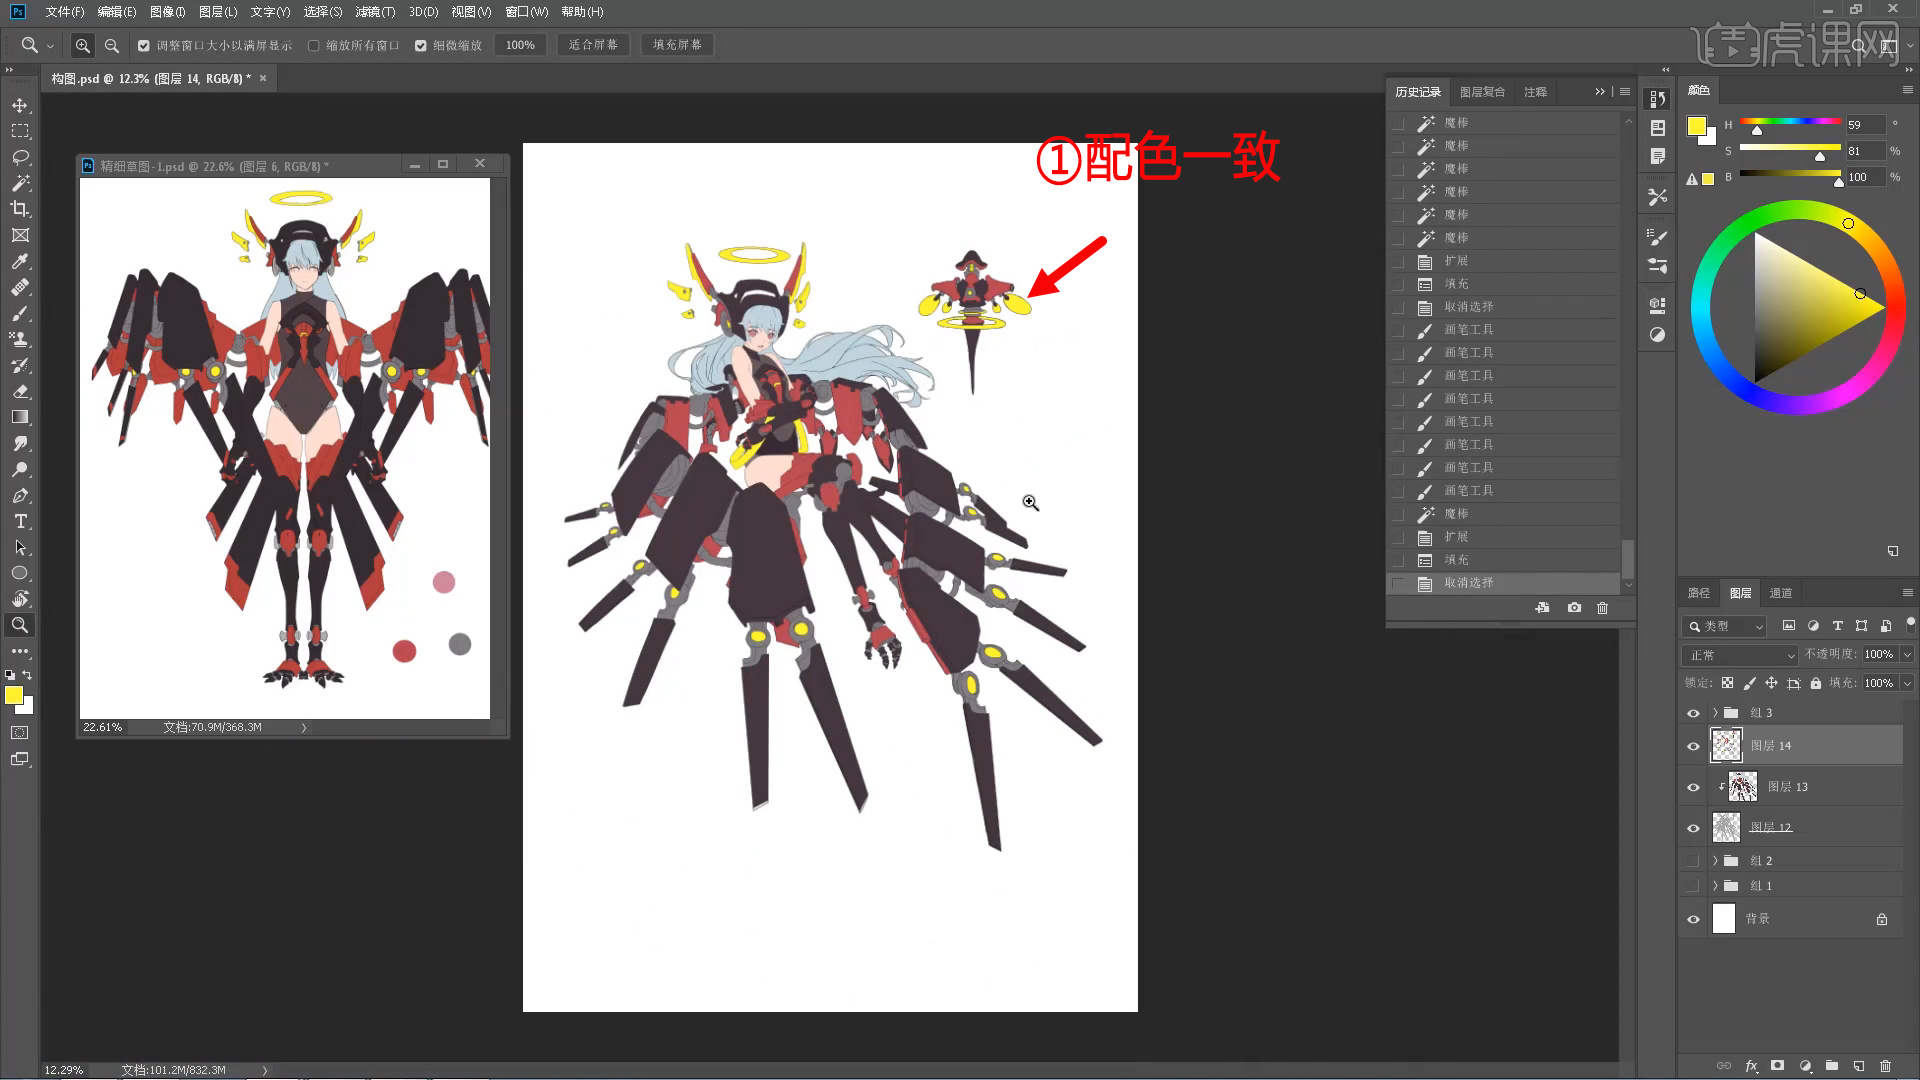
Task: Hide the 组 3 group
Action: click(1693, 713)
